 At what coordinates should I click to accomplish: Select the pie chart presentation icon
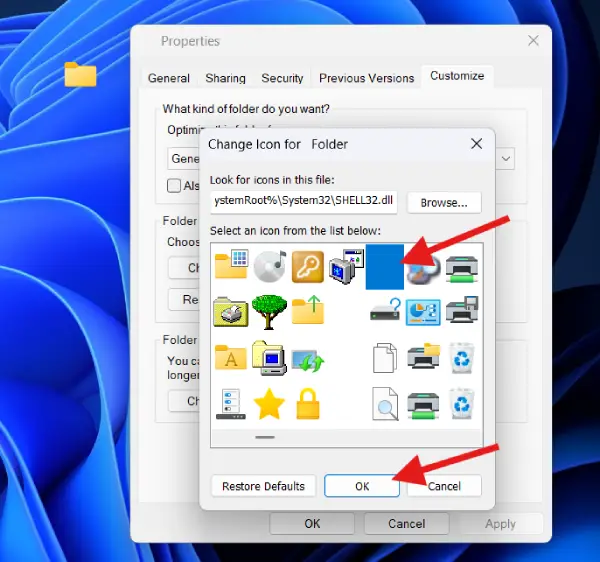pos(423,312)
